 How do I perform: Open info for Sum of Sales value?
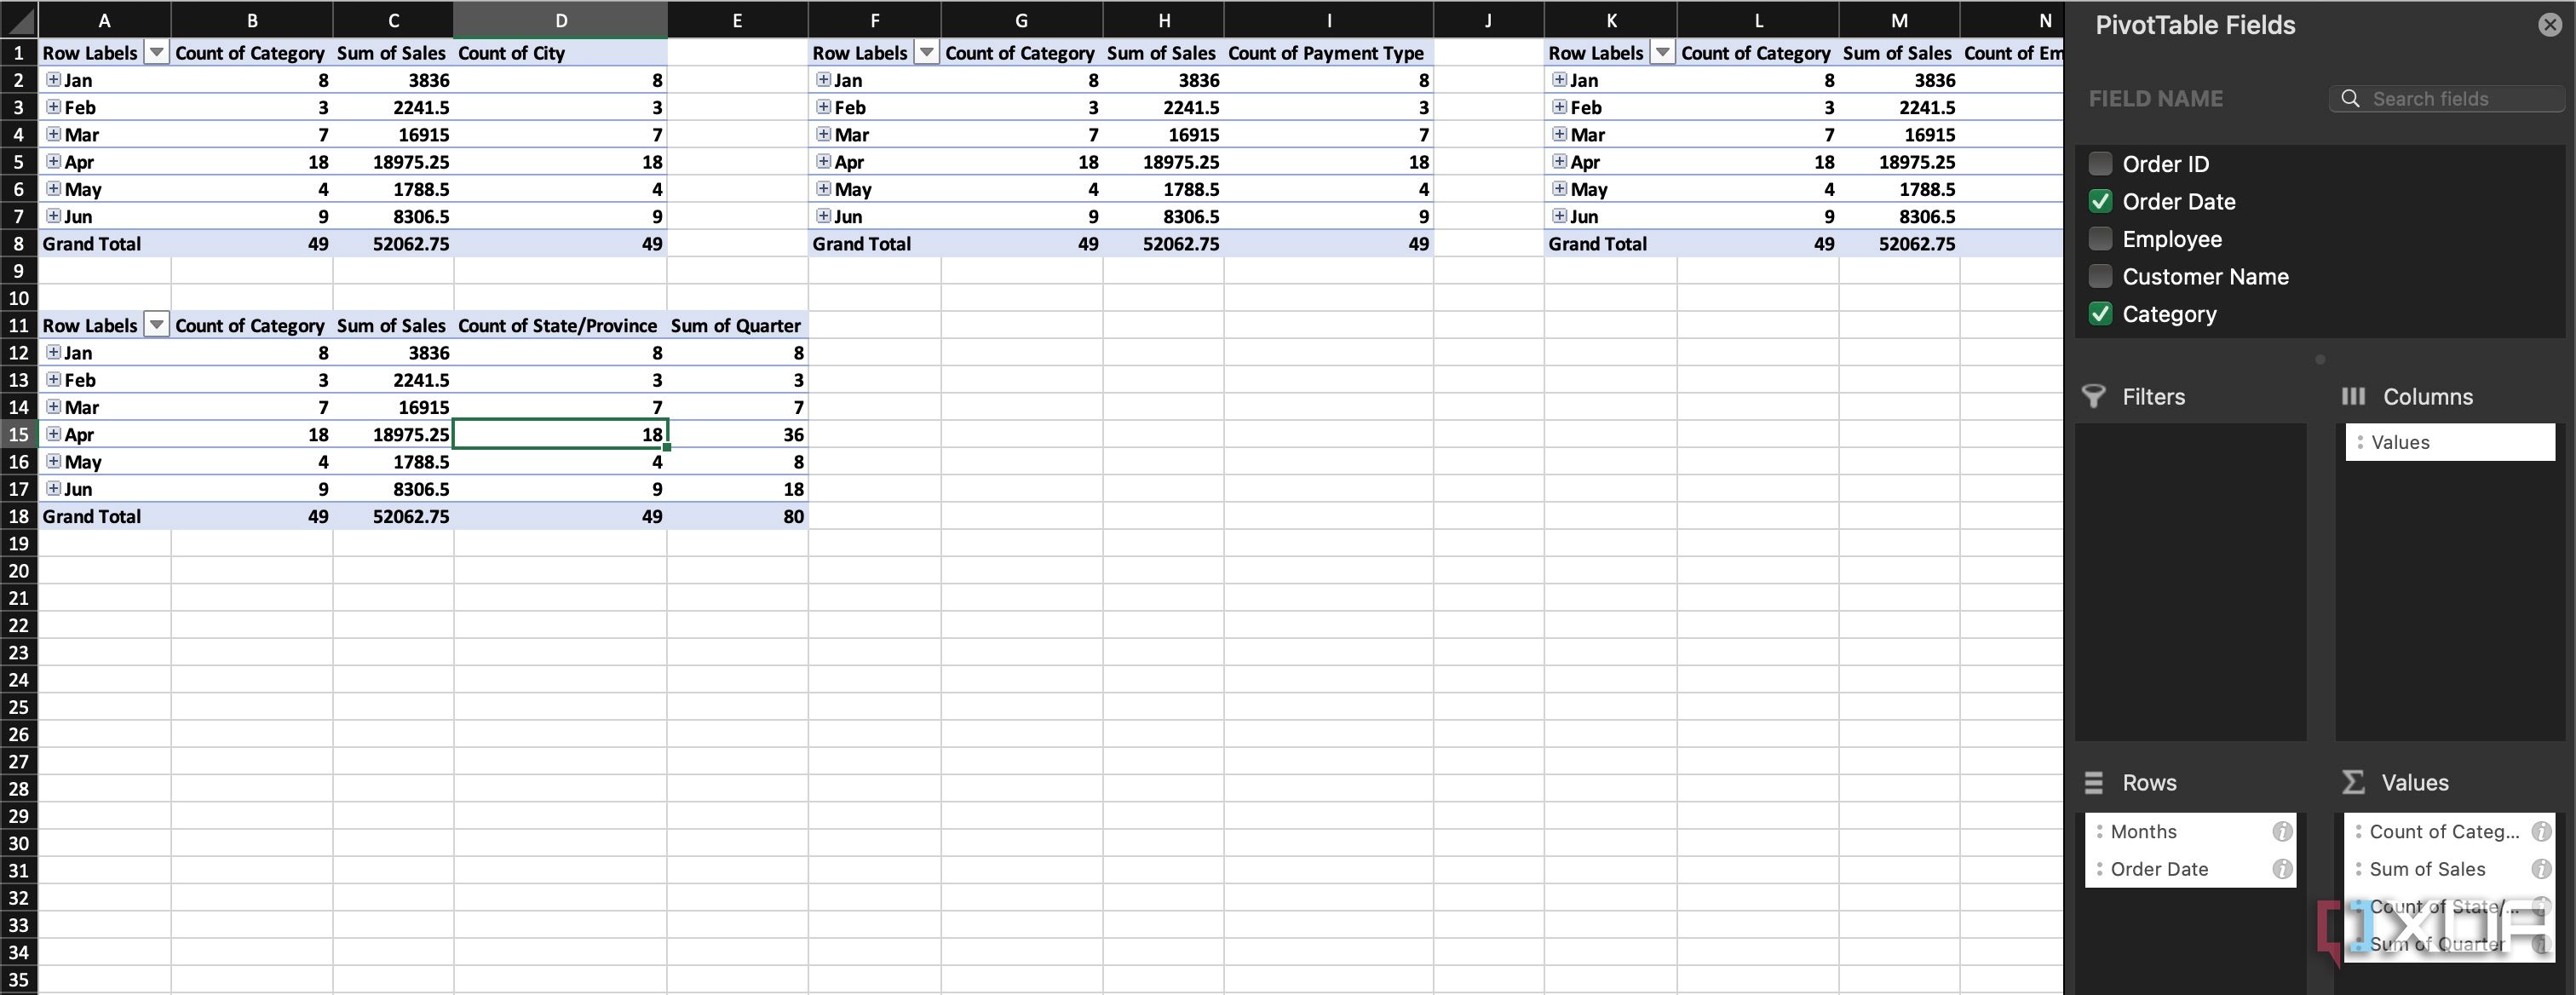pyautogui.click(x=2540, y=869)
